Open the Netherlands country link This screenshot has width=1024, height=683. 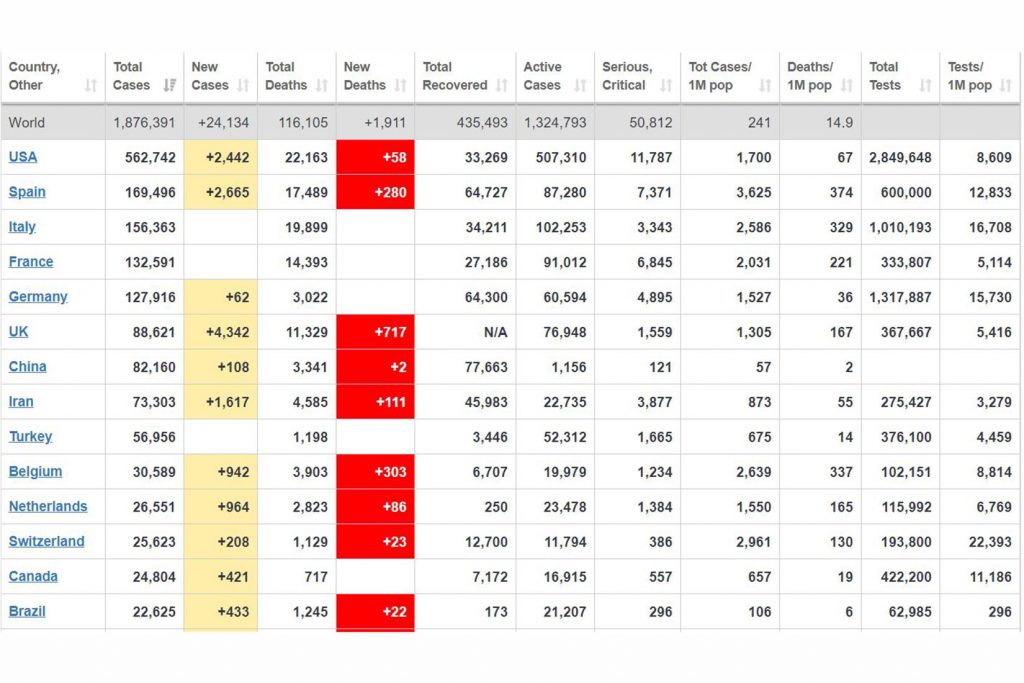coord(48,506)
